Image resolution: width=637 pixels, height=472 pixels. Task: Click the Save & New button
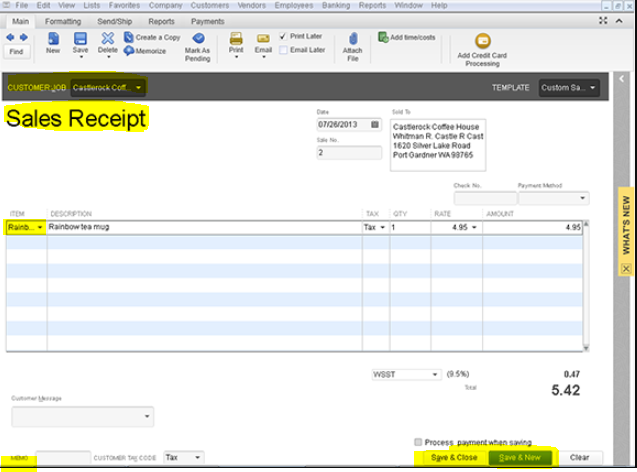pos(519,457)
